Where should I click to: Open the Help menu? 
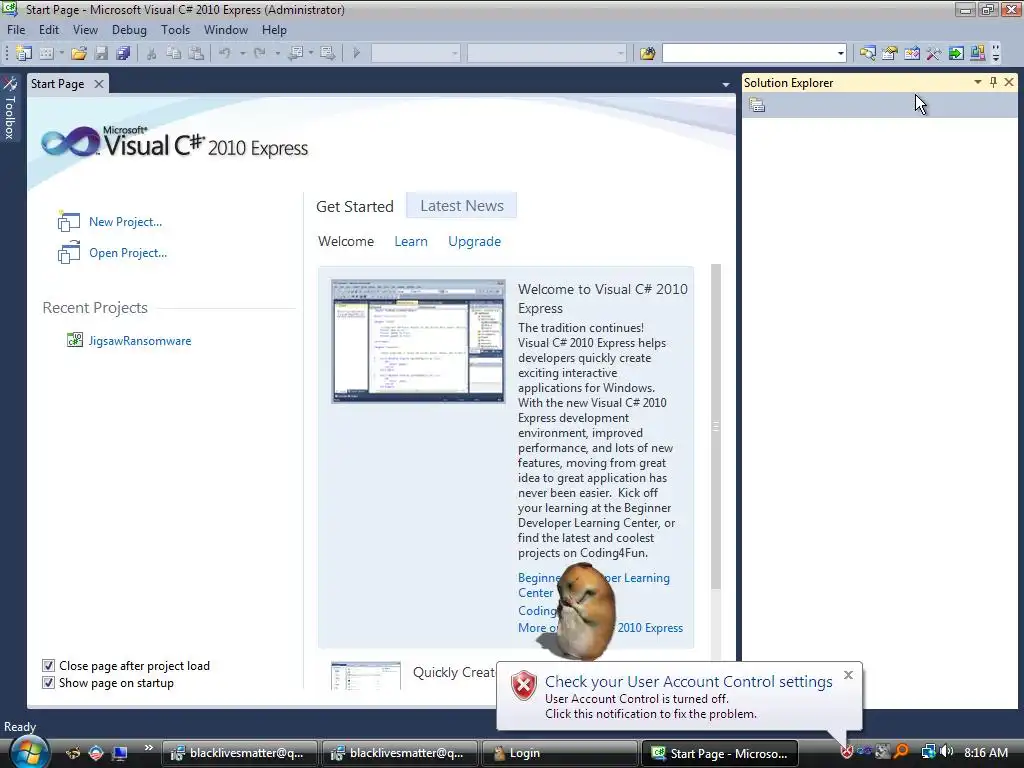[x=274, y=30]
